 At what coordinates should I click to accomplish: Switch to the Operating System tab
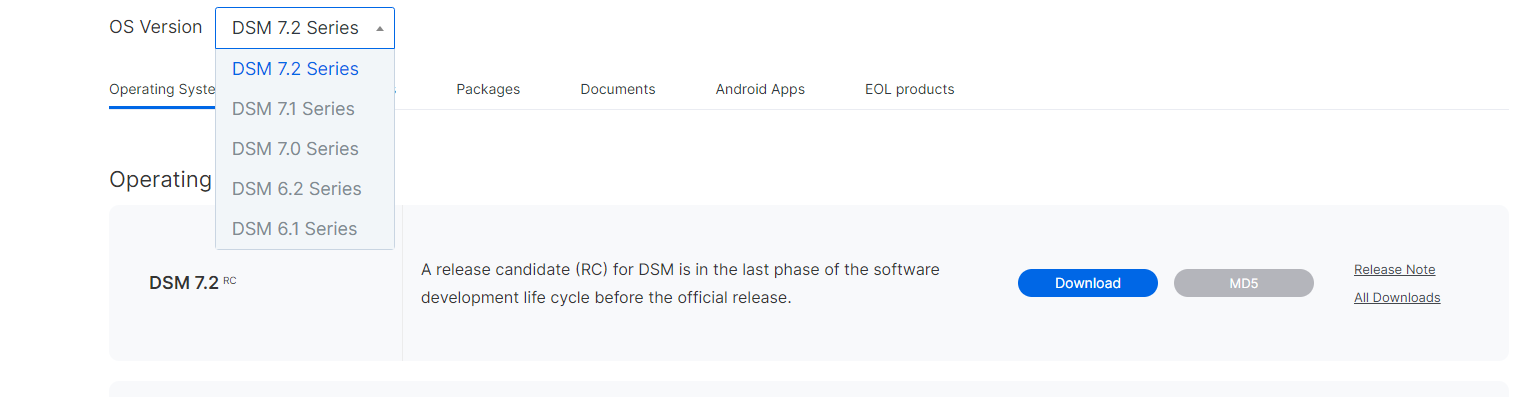point(162,89)
